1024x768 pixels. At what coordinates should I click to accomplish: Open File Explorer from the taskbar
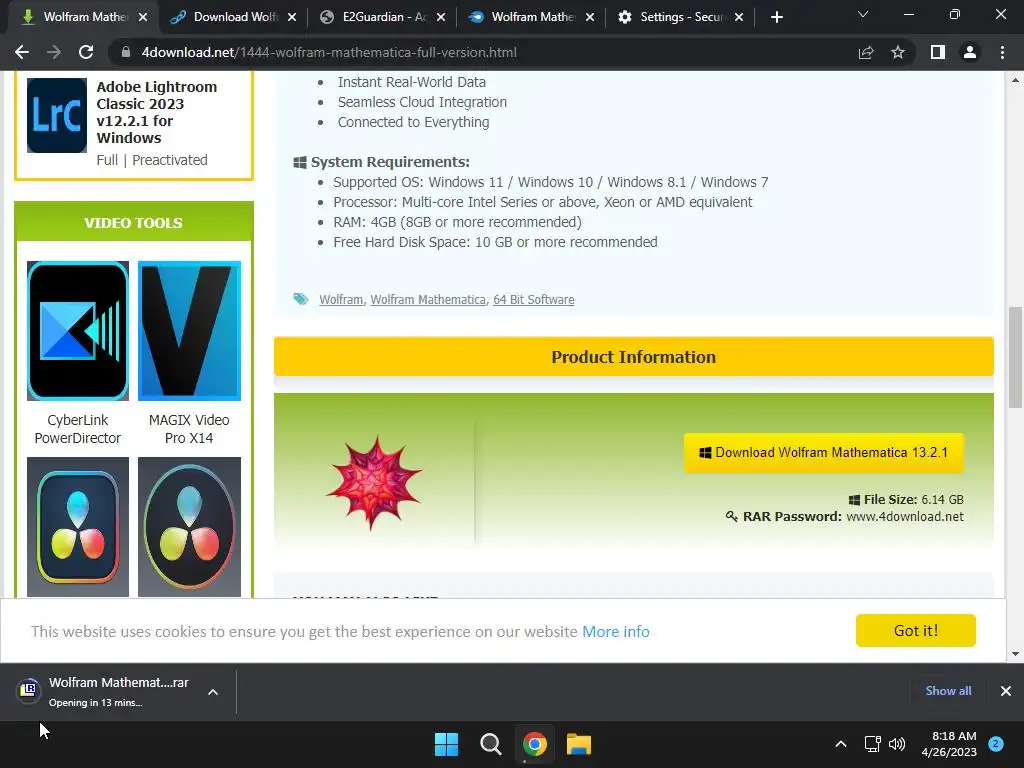[x=579, y=744]
